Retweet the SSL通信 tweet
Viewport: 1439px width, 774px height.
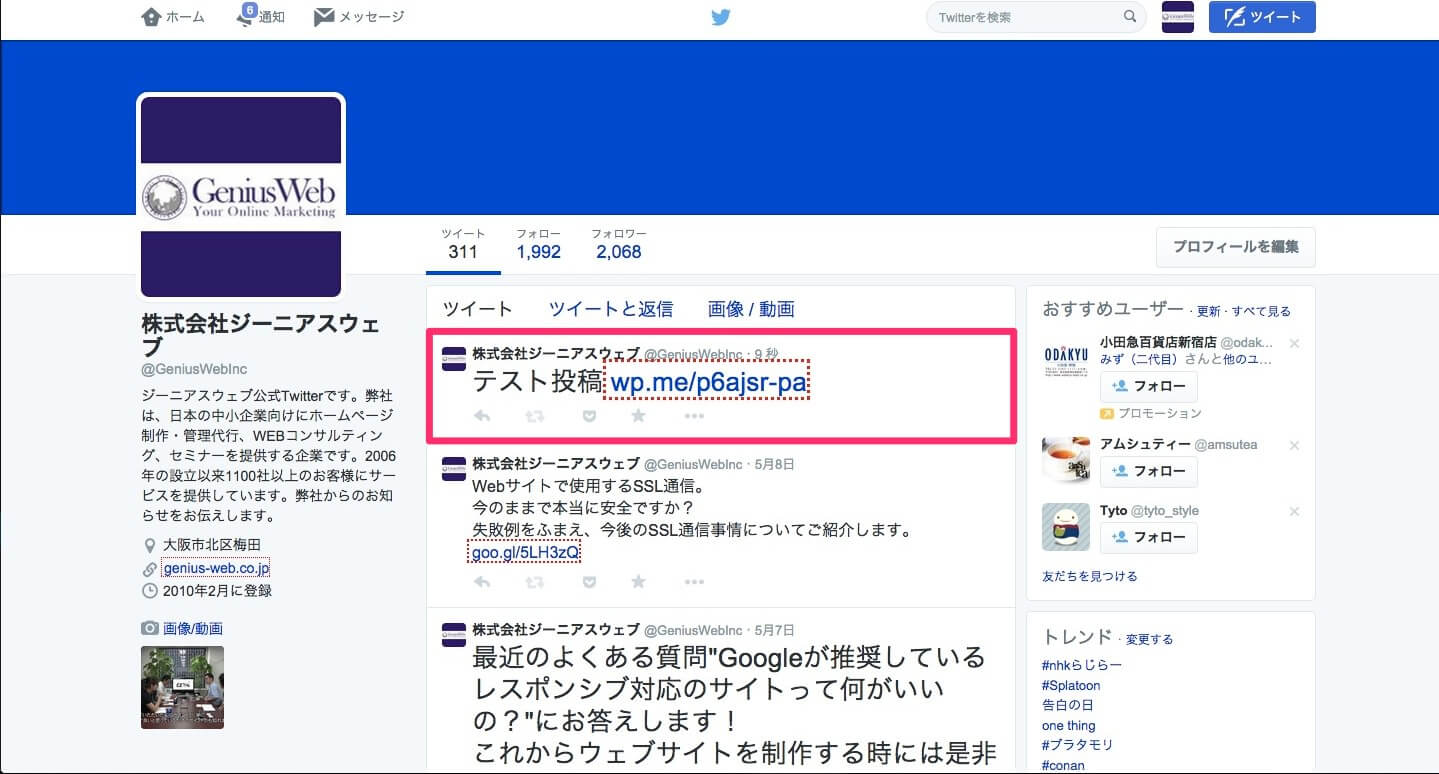pos(535,581)
